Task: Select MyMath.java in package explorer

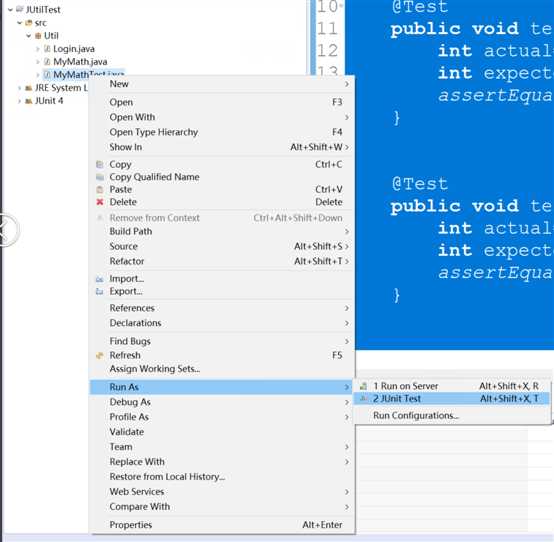Action: 80,62
